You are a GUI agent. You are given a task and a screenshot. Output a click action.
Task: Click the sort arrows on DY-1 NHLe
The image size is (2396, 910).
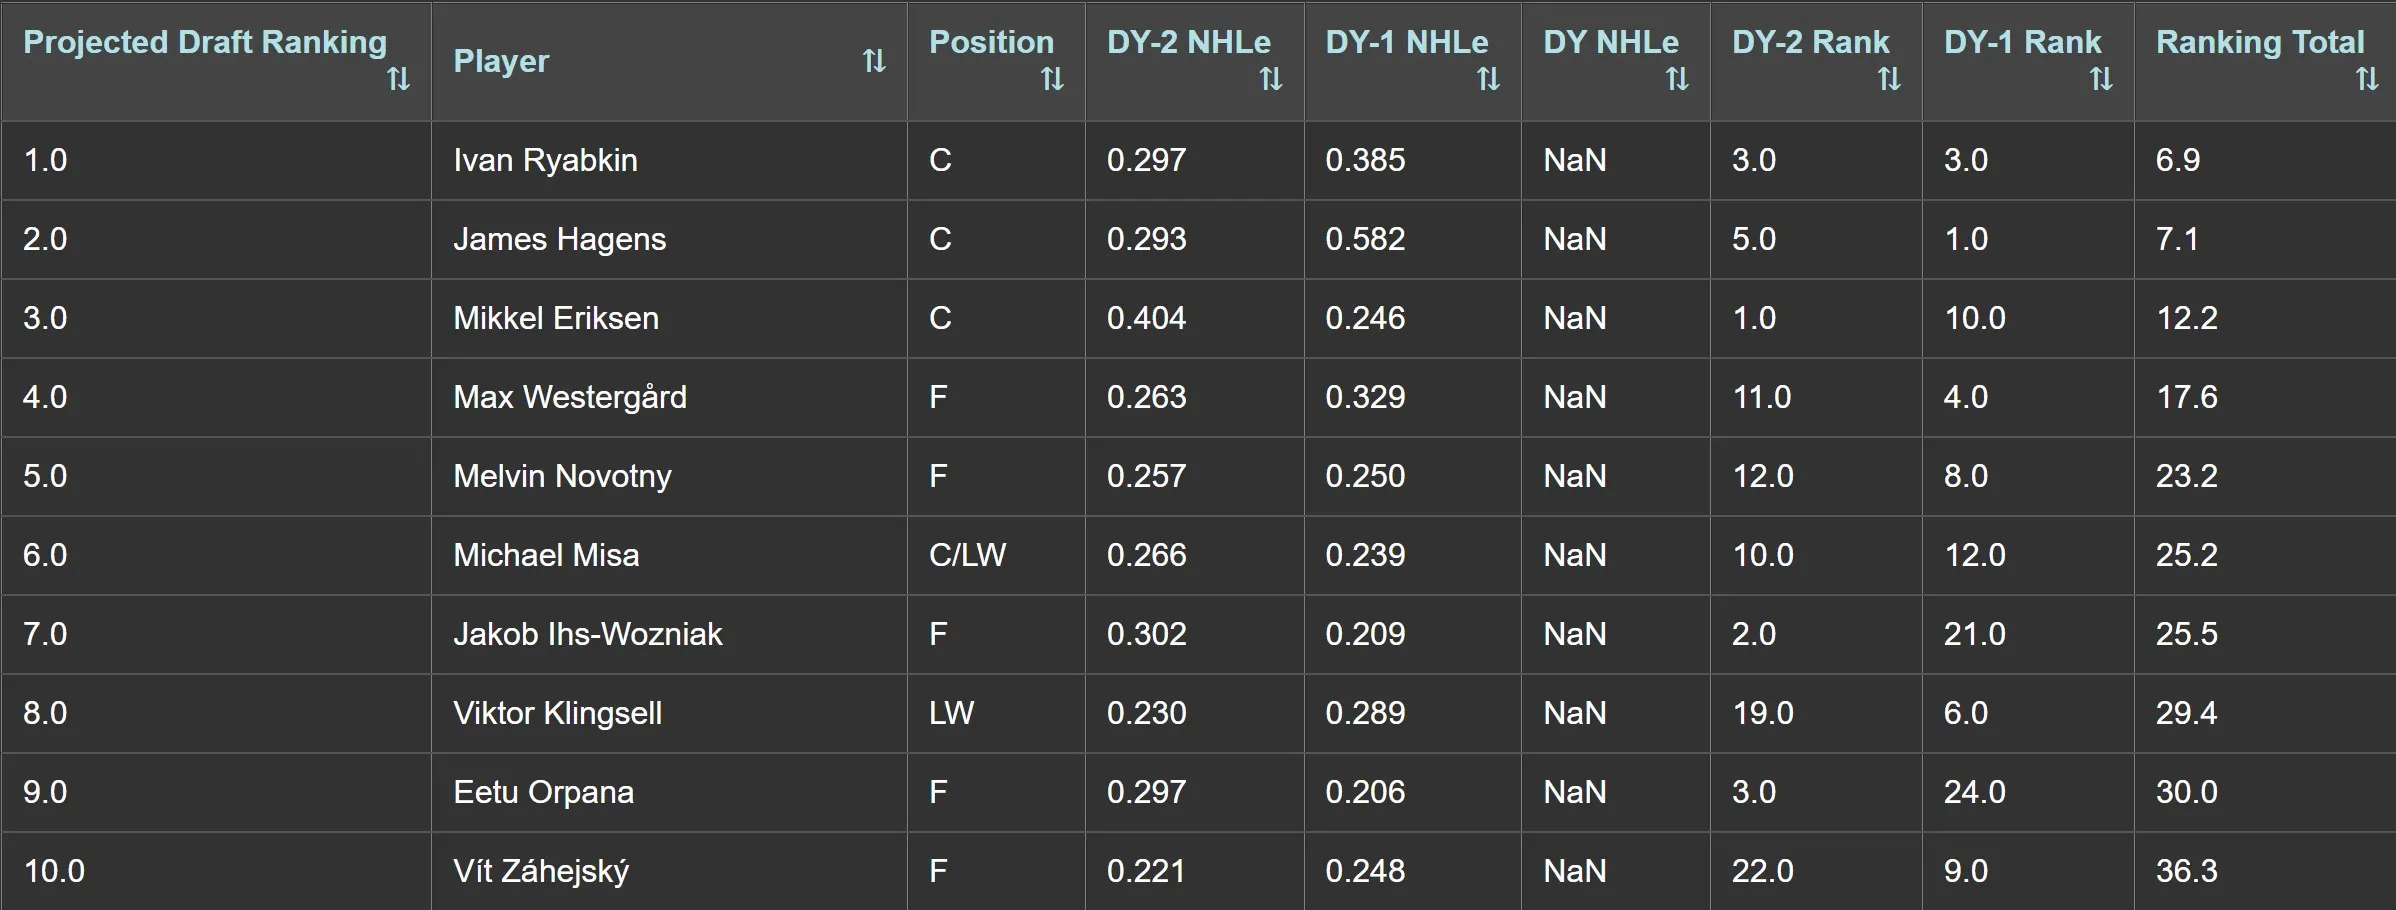coord(1487,80)
